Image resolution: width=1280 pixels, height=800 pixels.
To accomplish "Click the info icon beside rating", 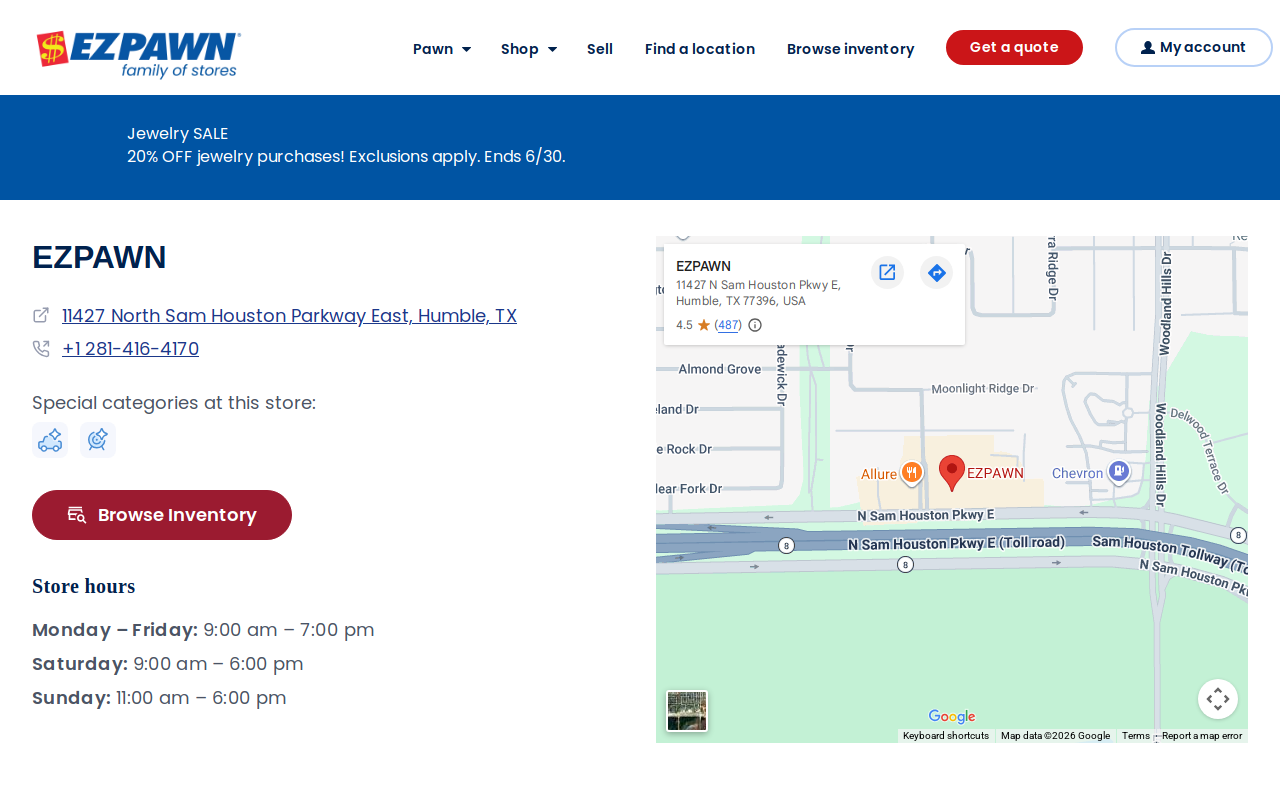I will (755, 325).
